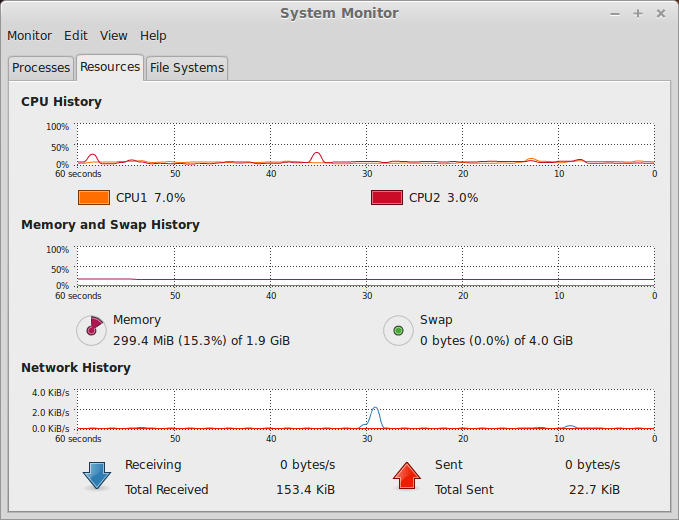Click the '4.0 KiB/s' network axis label
Image resolution: width=679 pixels, height=520 pixels.
coord(50,393)
